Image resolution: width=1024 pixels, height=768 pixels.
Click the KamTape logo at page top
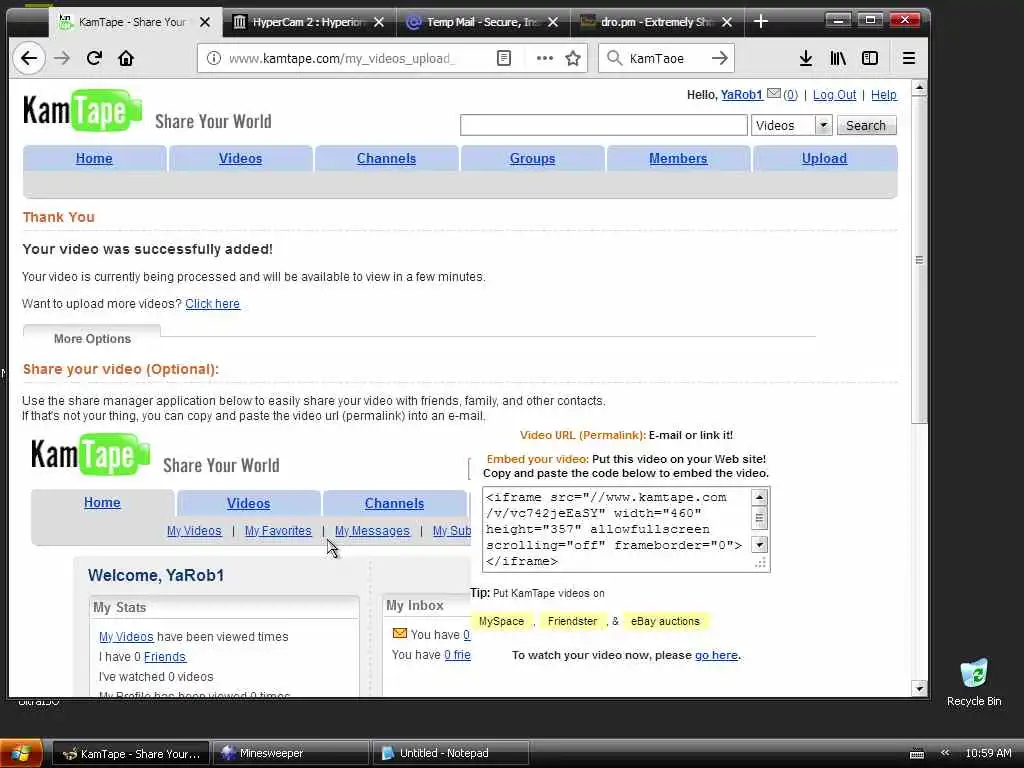coord(82,110)
